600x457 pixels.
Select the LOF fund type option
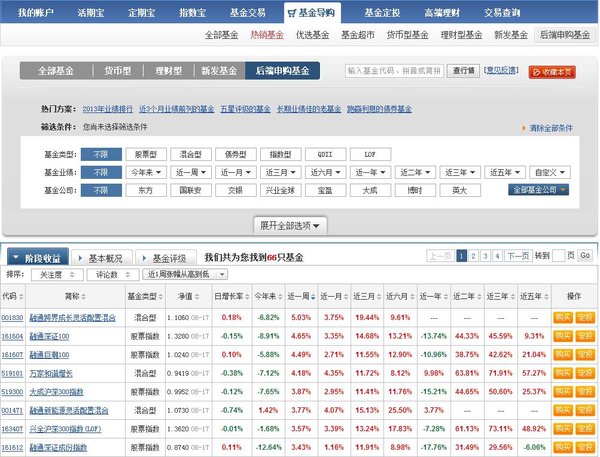coord(370,154)
